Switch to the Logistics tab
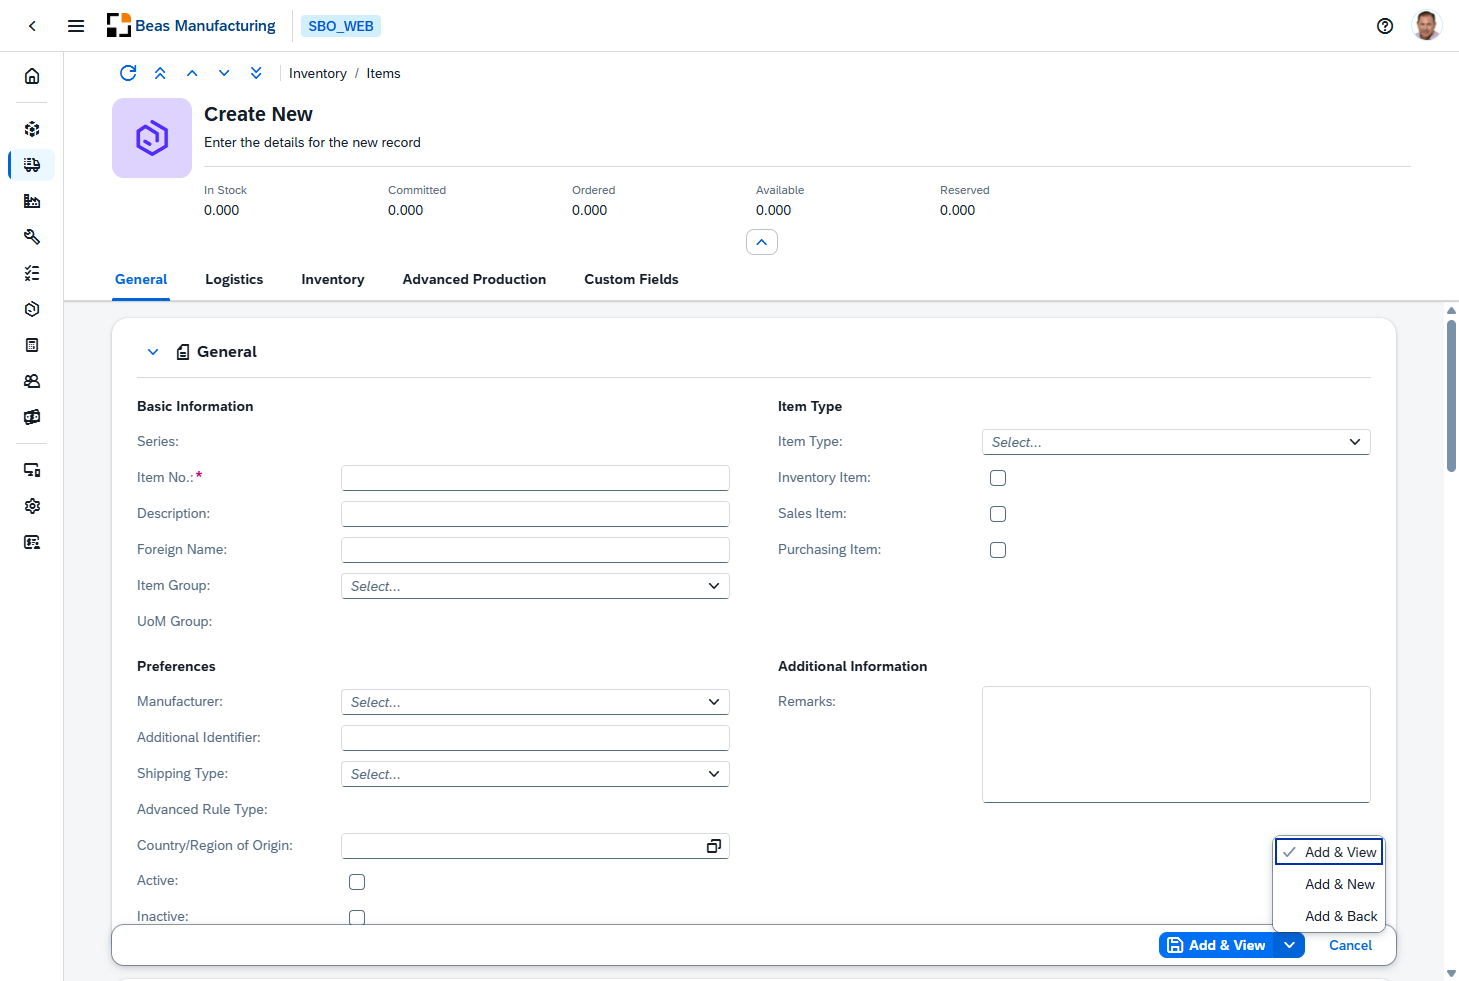The image size is (1459, 981). tap(234, 279)
